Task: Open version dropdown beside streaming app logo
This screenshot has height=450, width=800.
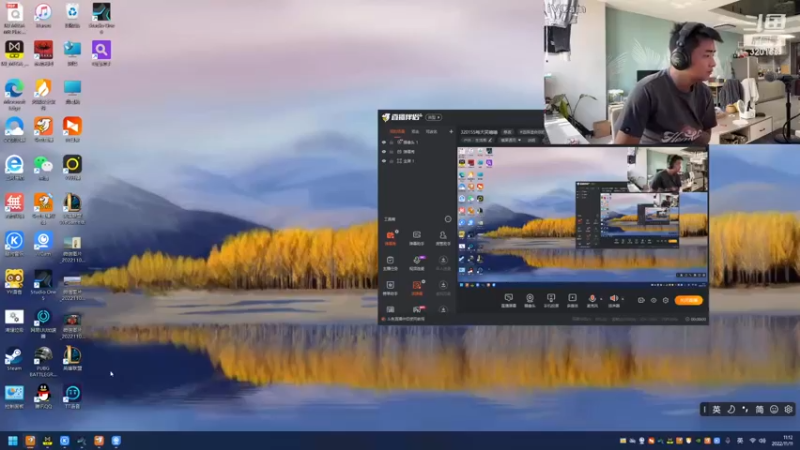Action: pos(434,117)
